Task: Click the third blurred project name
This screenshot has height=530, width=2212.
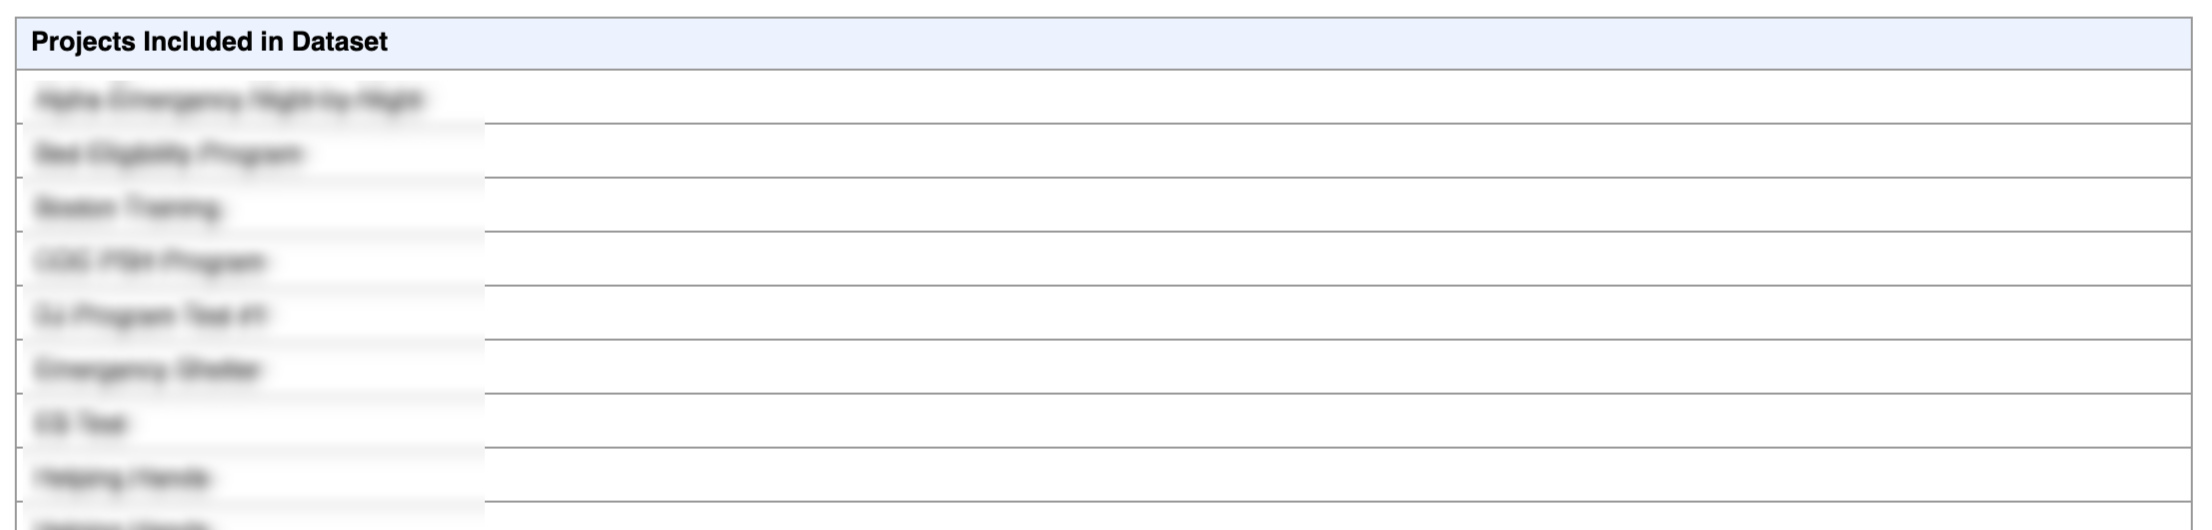Action: [127, 208]
